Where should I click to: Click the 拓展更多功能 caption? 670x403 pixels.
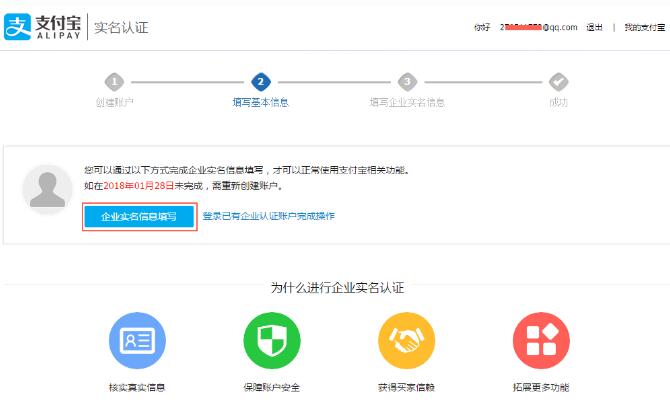click(541, 388)
